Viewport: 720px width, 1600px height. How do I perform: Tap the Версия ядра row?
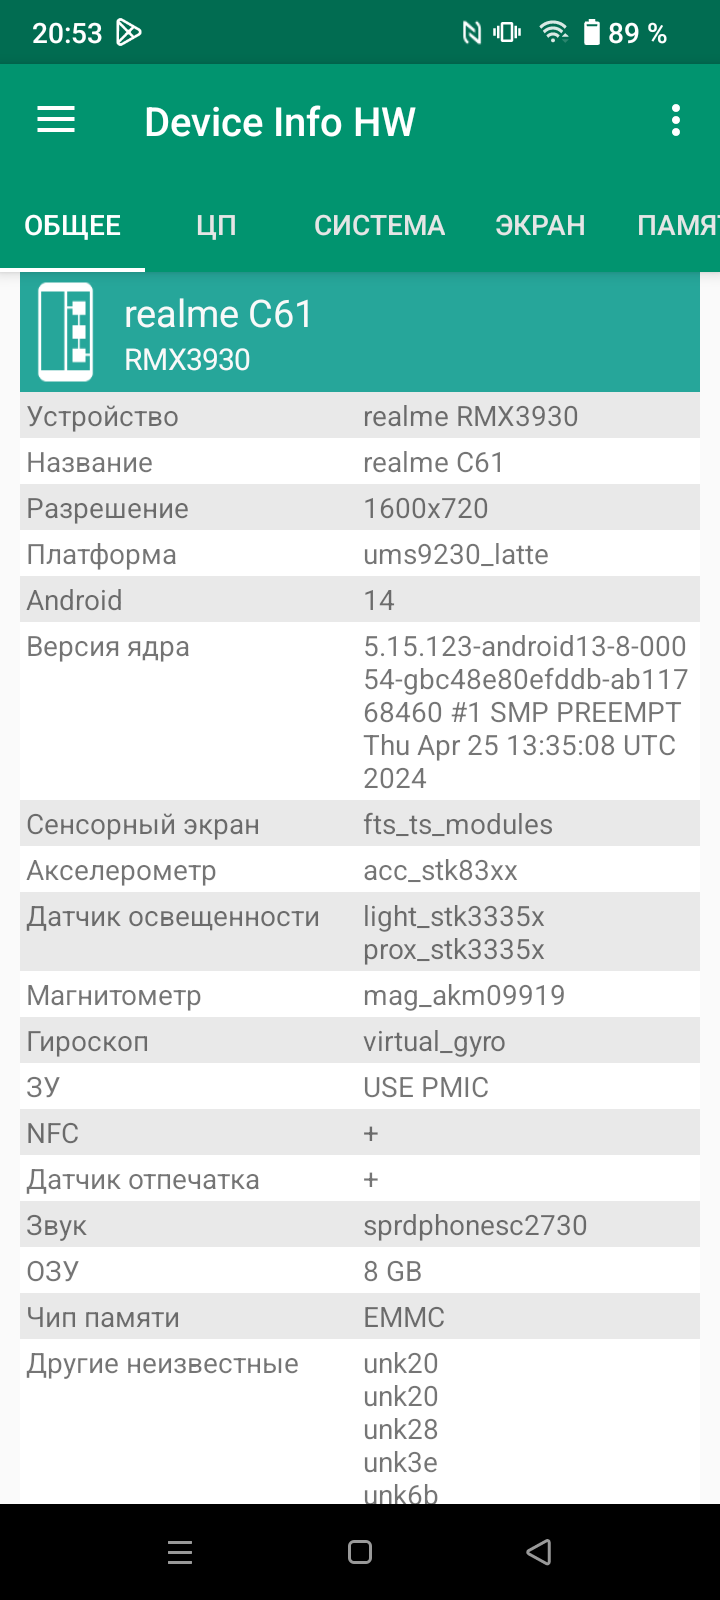[360, 711]
